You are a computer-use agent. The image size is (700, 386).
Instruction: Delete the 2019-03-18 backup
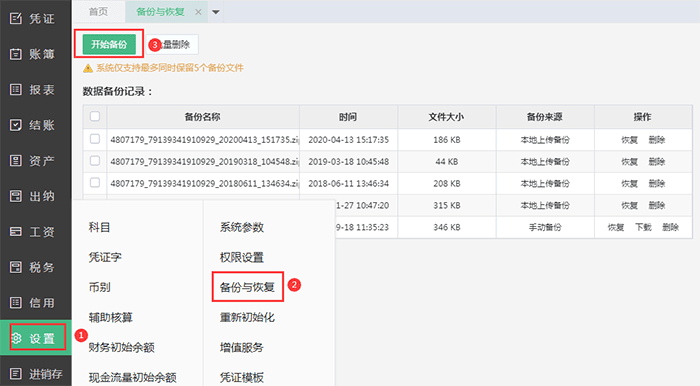pyautogui.click(x=657, y=162)
